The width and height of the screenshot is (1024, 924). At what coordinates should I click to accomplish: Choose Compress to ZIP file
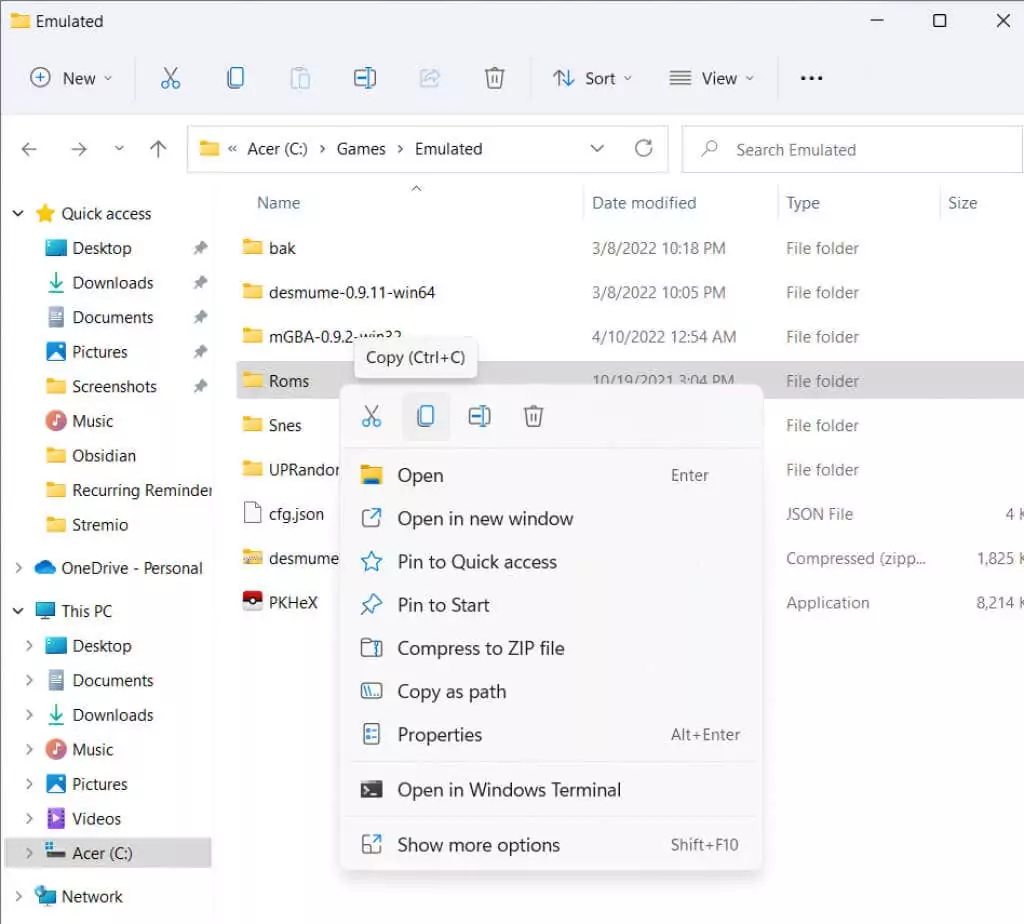(481, 648)
